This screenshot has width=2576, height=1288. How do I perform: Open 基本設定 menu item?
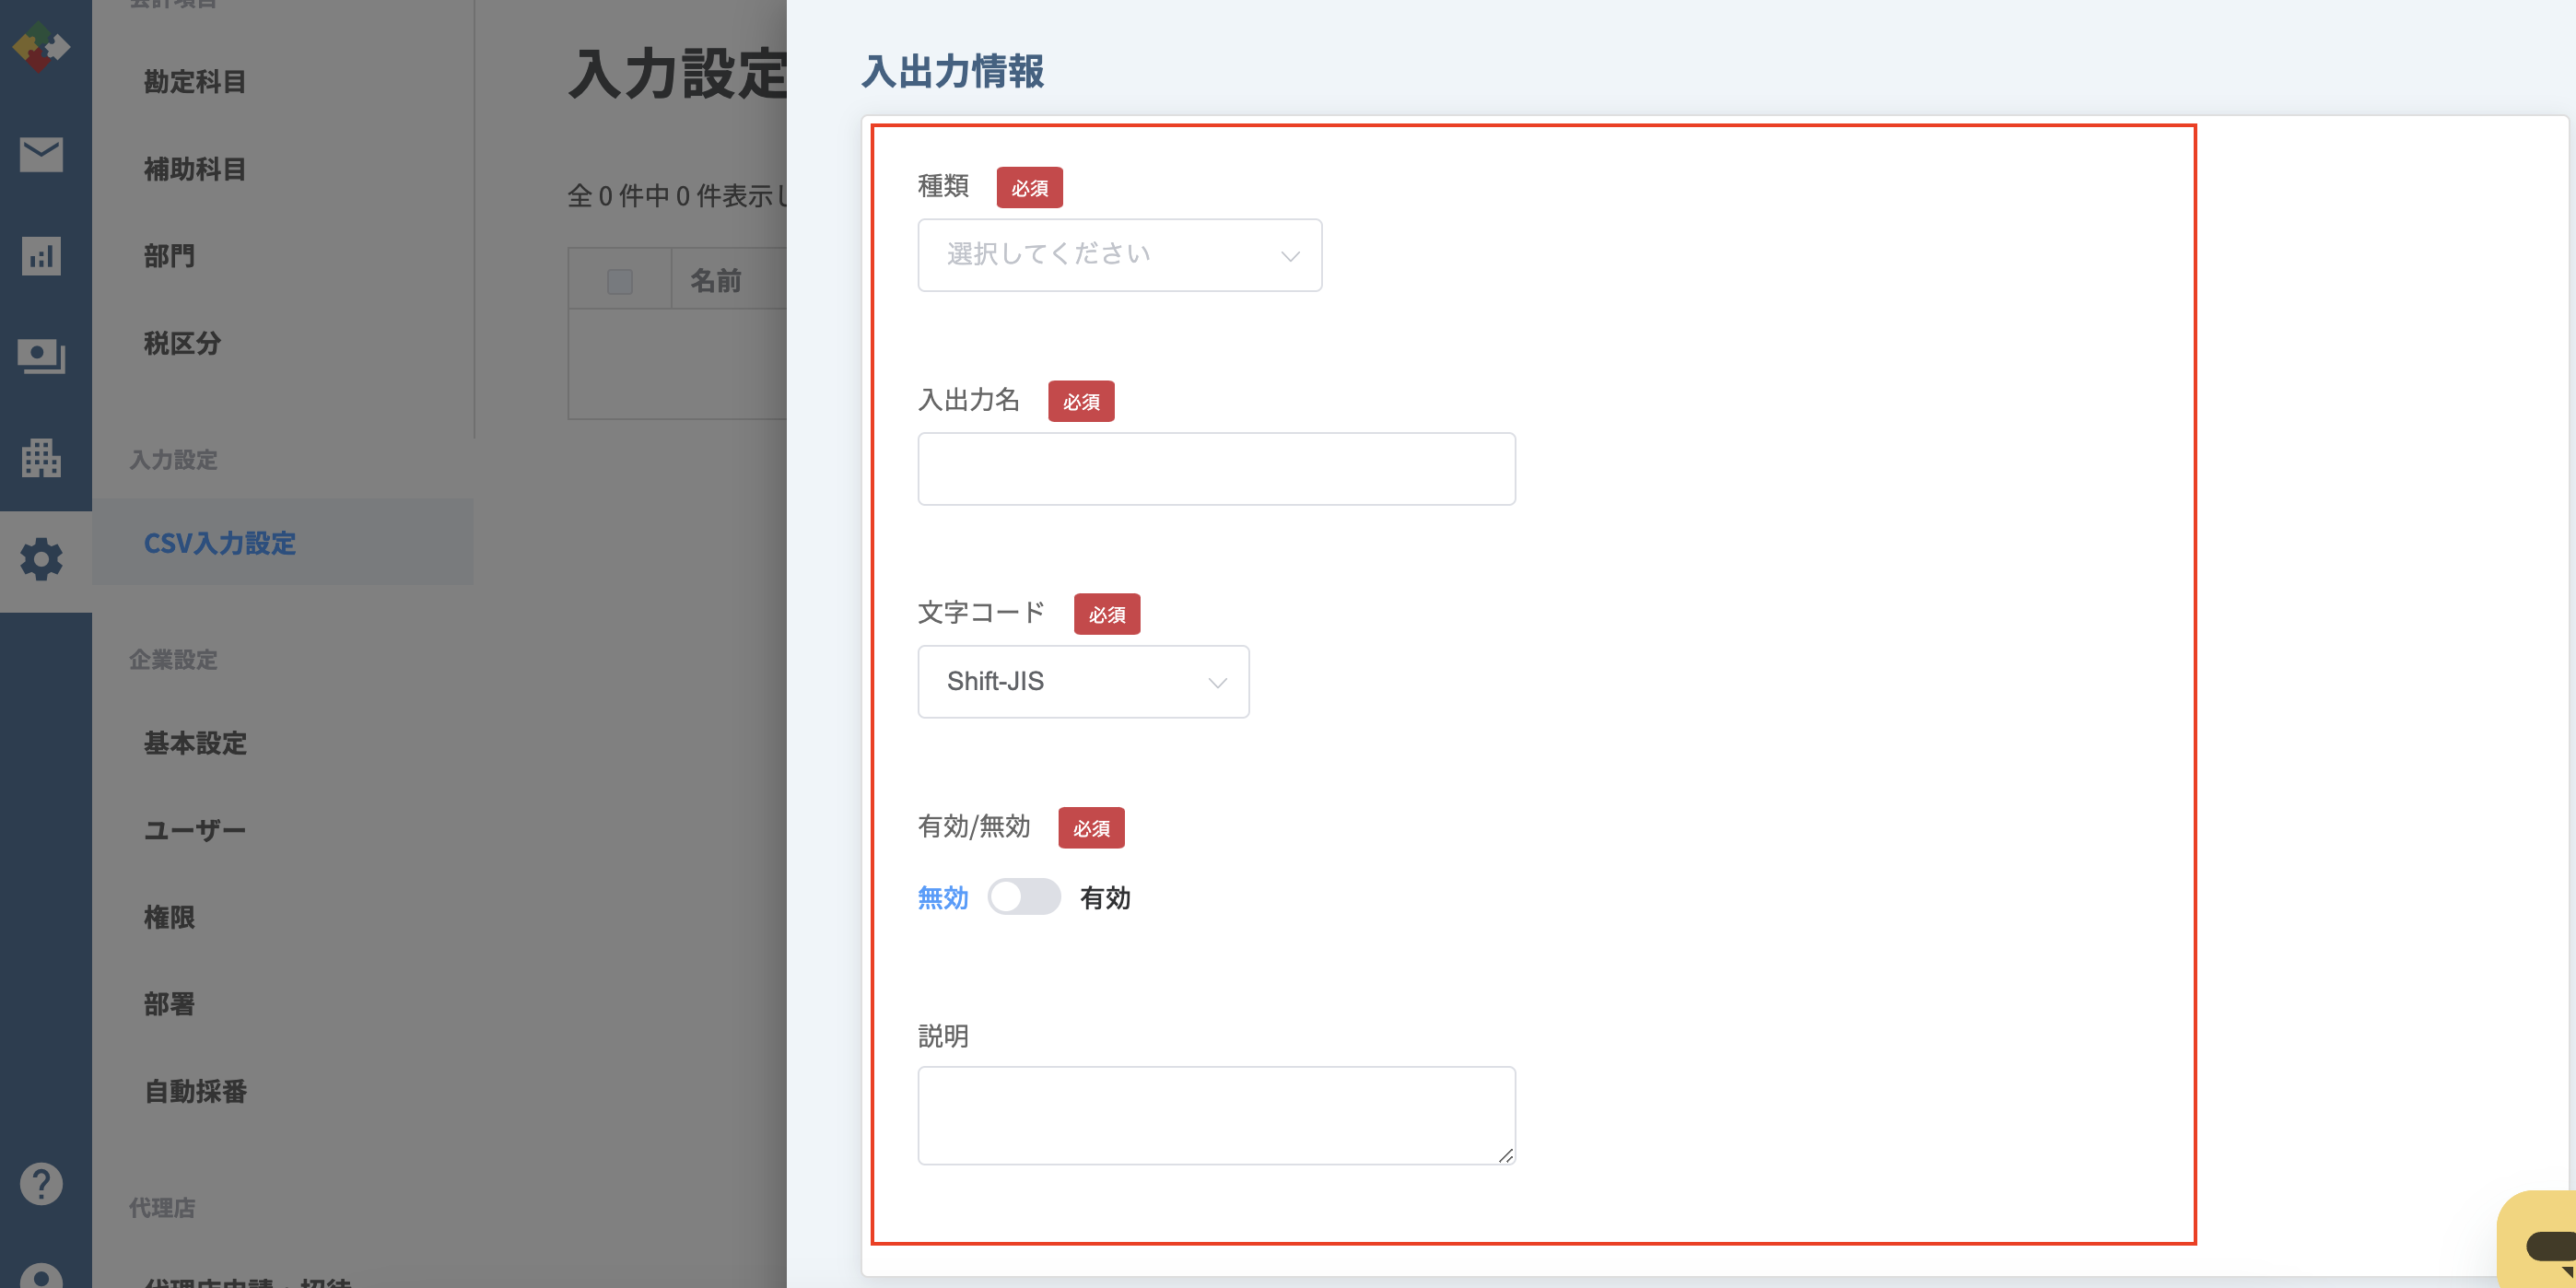(x=195, y=743)
